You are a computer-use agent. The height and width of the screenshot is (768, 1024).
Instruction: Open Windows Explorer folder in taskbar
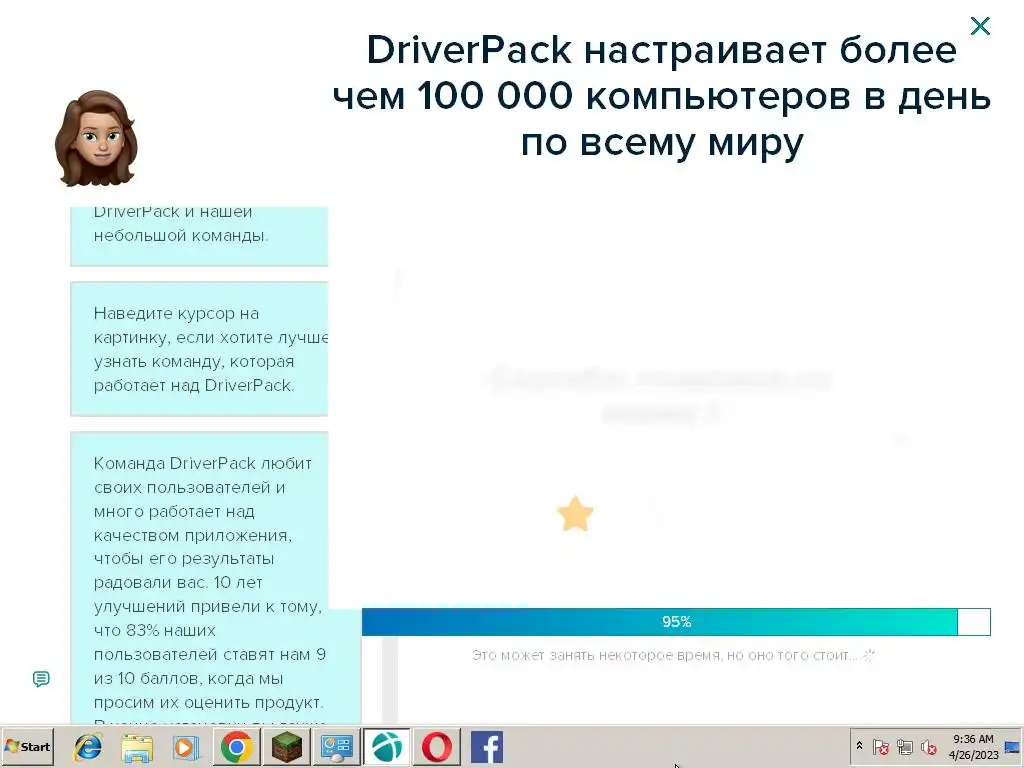click(137, 747)
